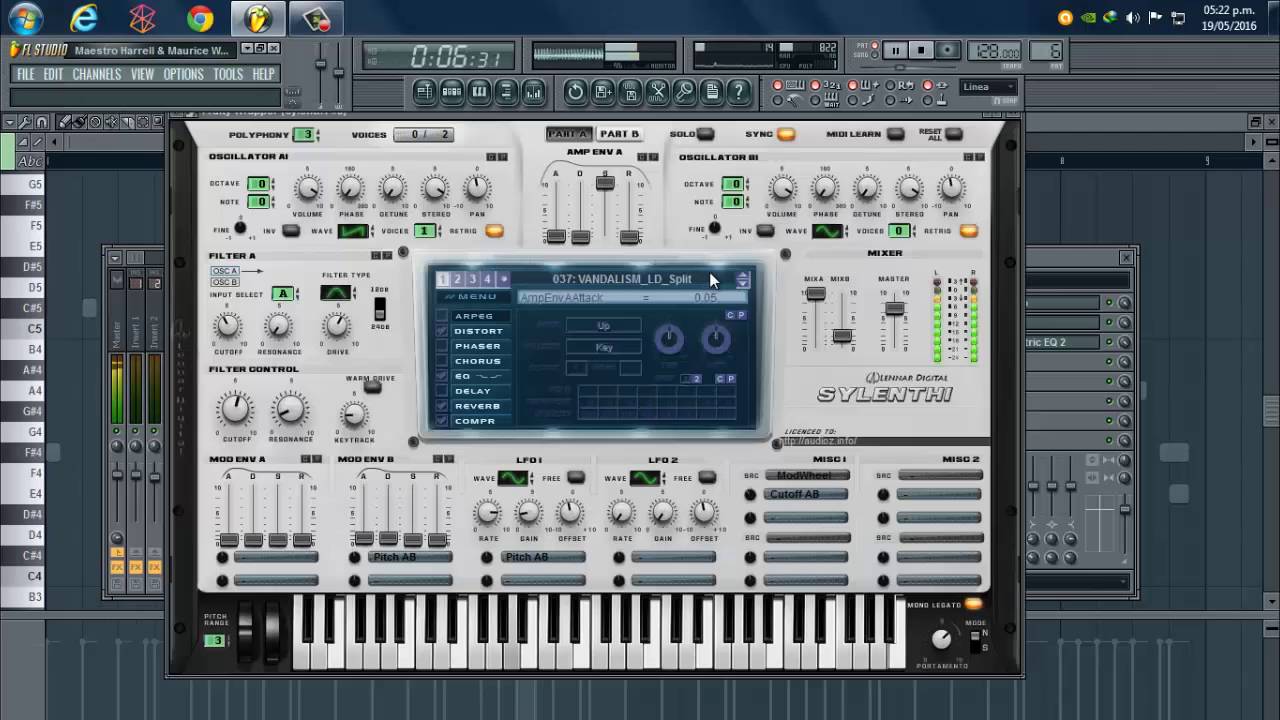Open the EDIT menu
Image resolution: width=1280 pixels, height=720 pixels.
tap(53, 74)
